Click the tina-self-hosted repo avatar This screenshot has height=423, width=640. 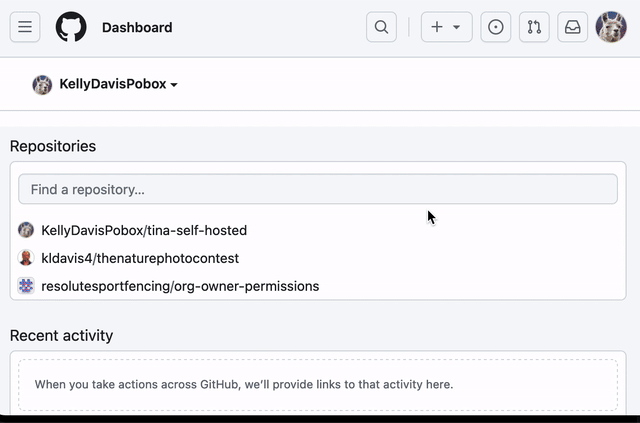pos(26,230)
